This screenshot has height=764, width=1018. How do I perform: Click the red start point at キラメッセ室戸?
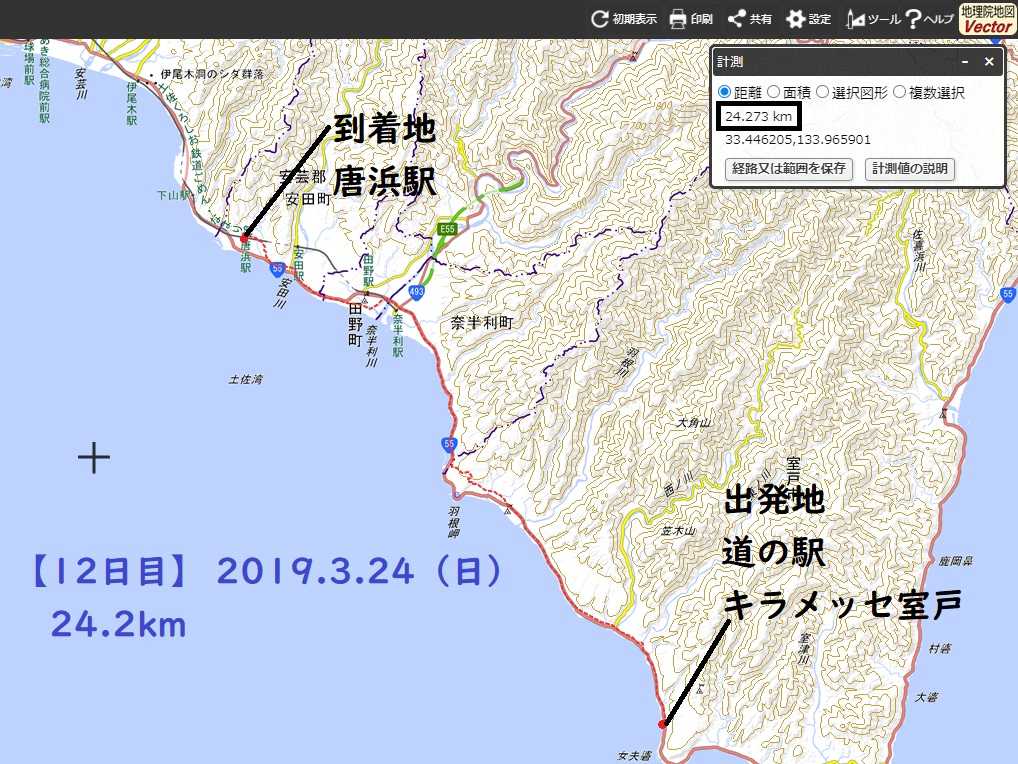click(662, 724)
